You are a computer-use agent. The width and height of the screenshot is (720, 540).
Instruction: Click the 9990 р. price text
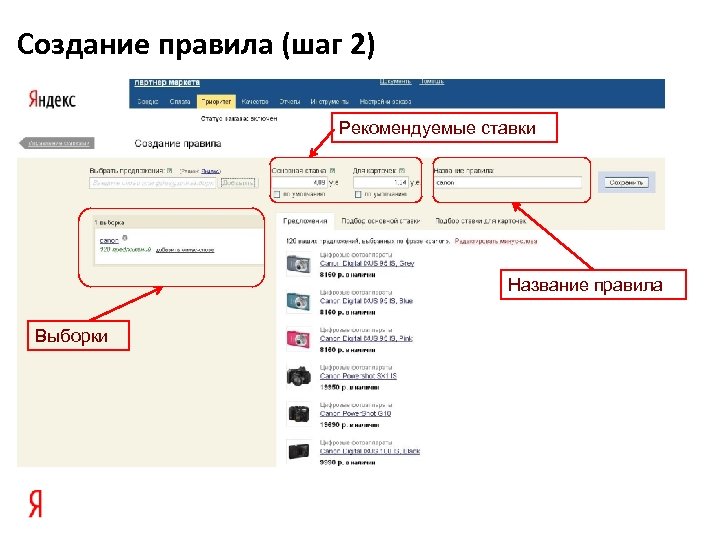tap(331, 462)
